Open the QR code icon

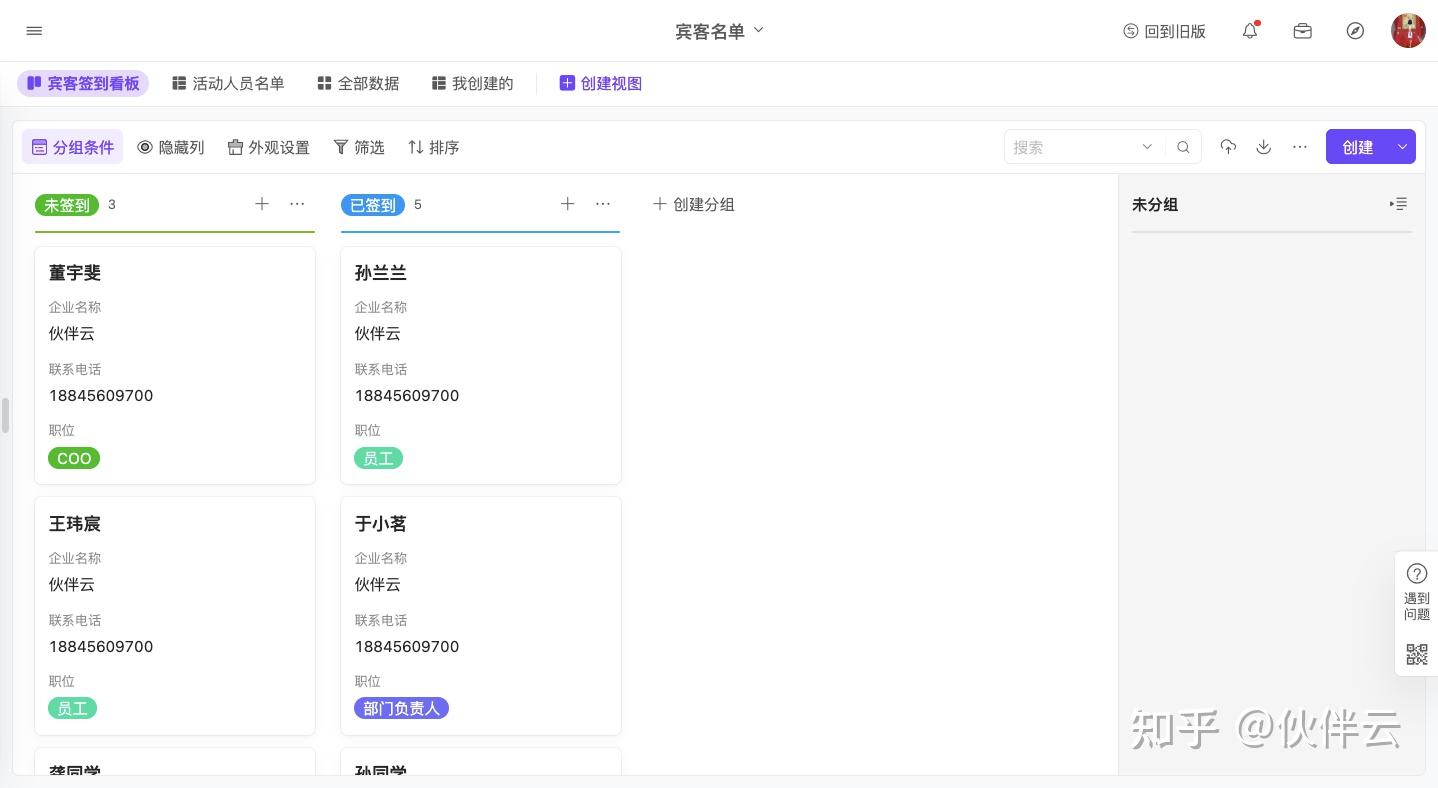[1416, 655]
